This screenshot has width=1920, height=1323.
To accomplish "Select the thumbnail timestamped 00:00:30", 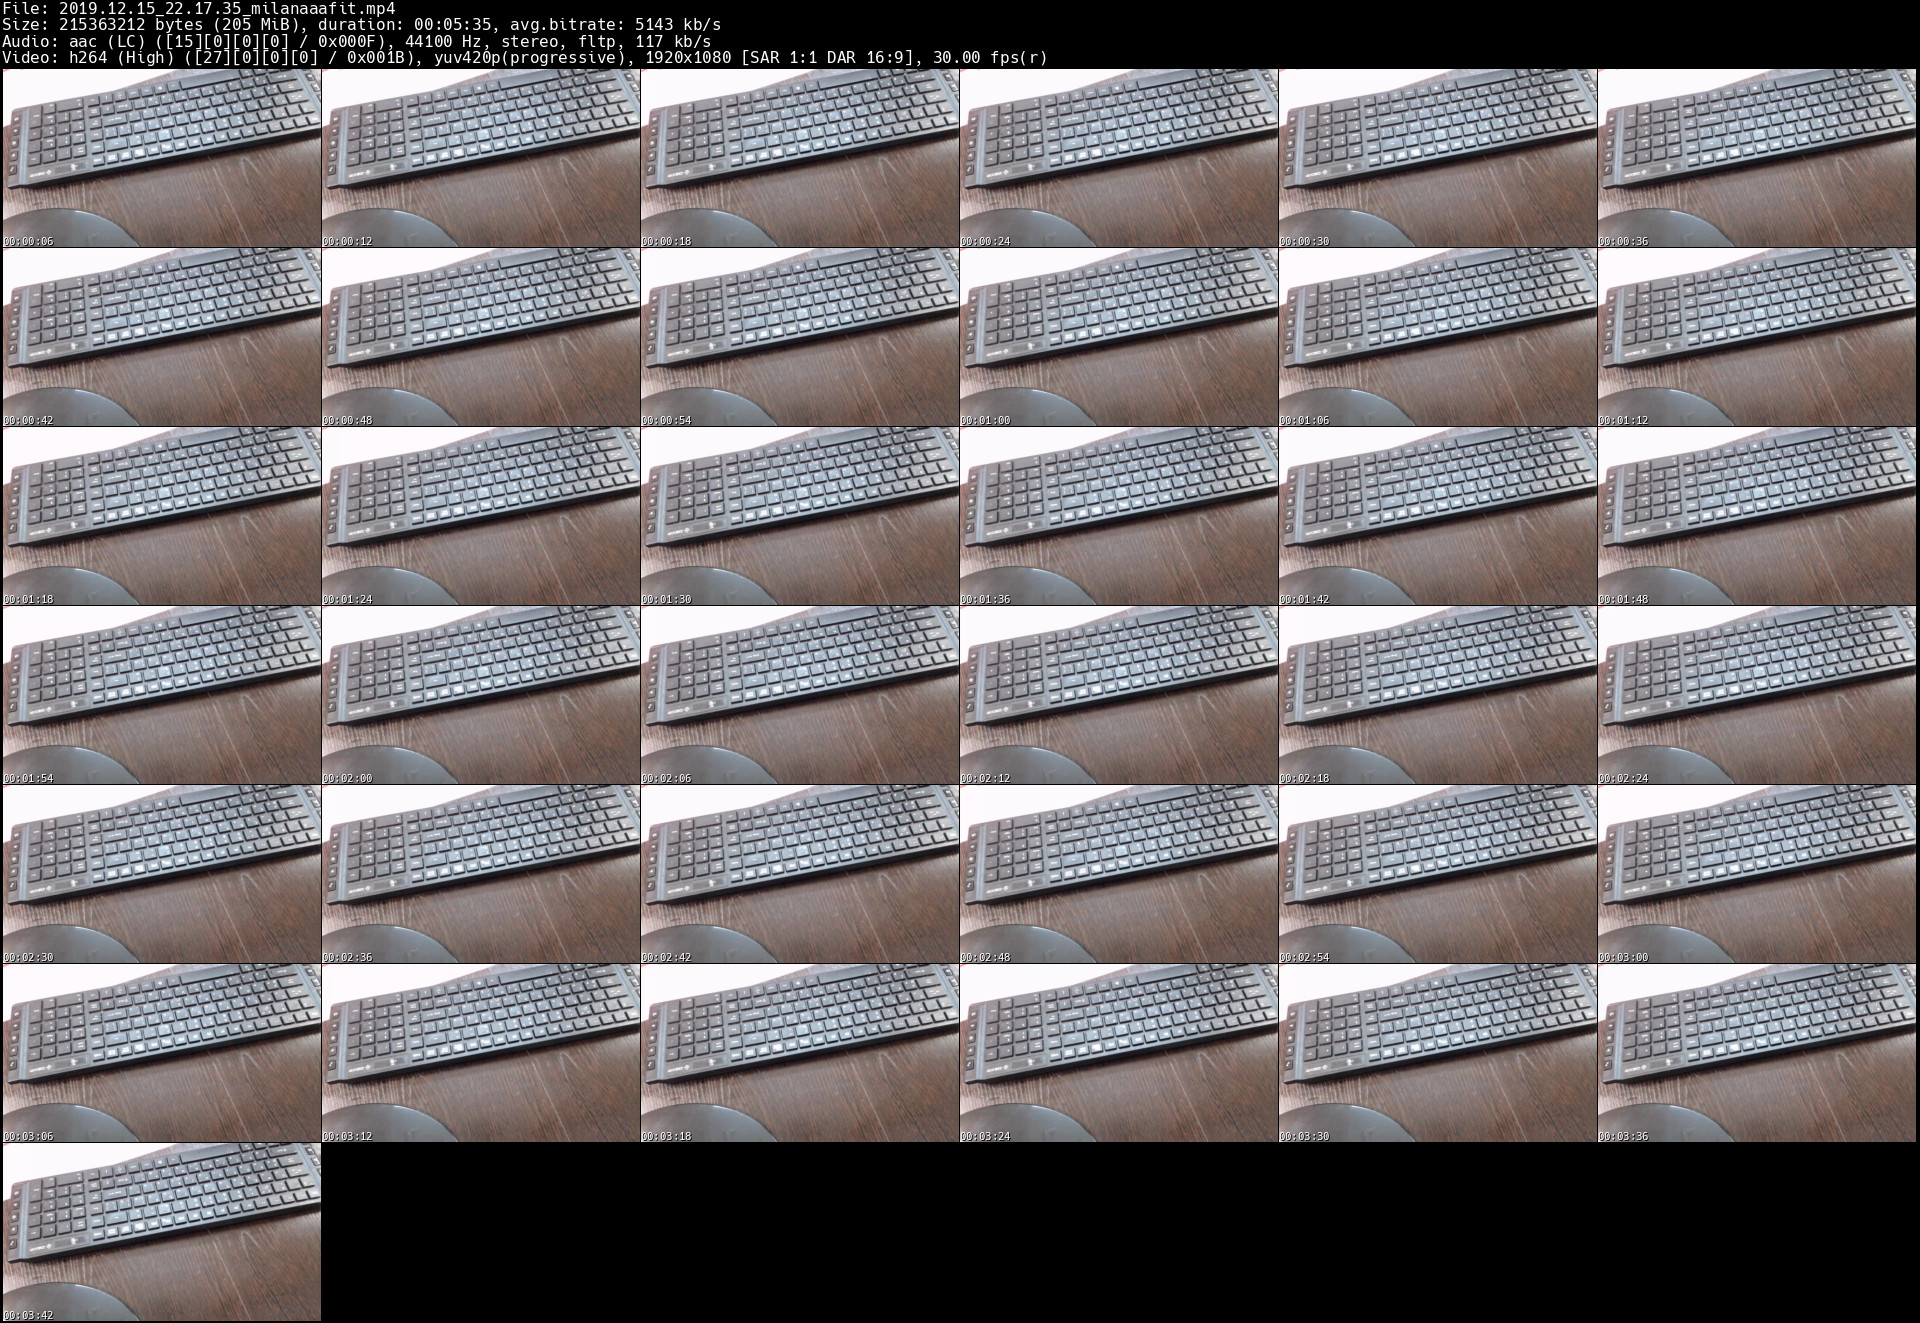I will 1438,158.
